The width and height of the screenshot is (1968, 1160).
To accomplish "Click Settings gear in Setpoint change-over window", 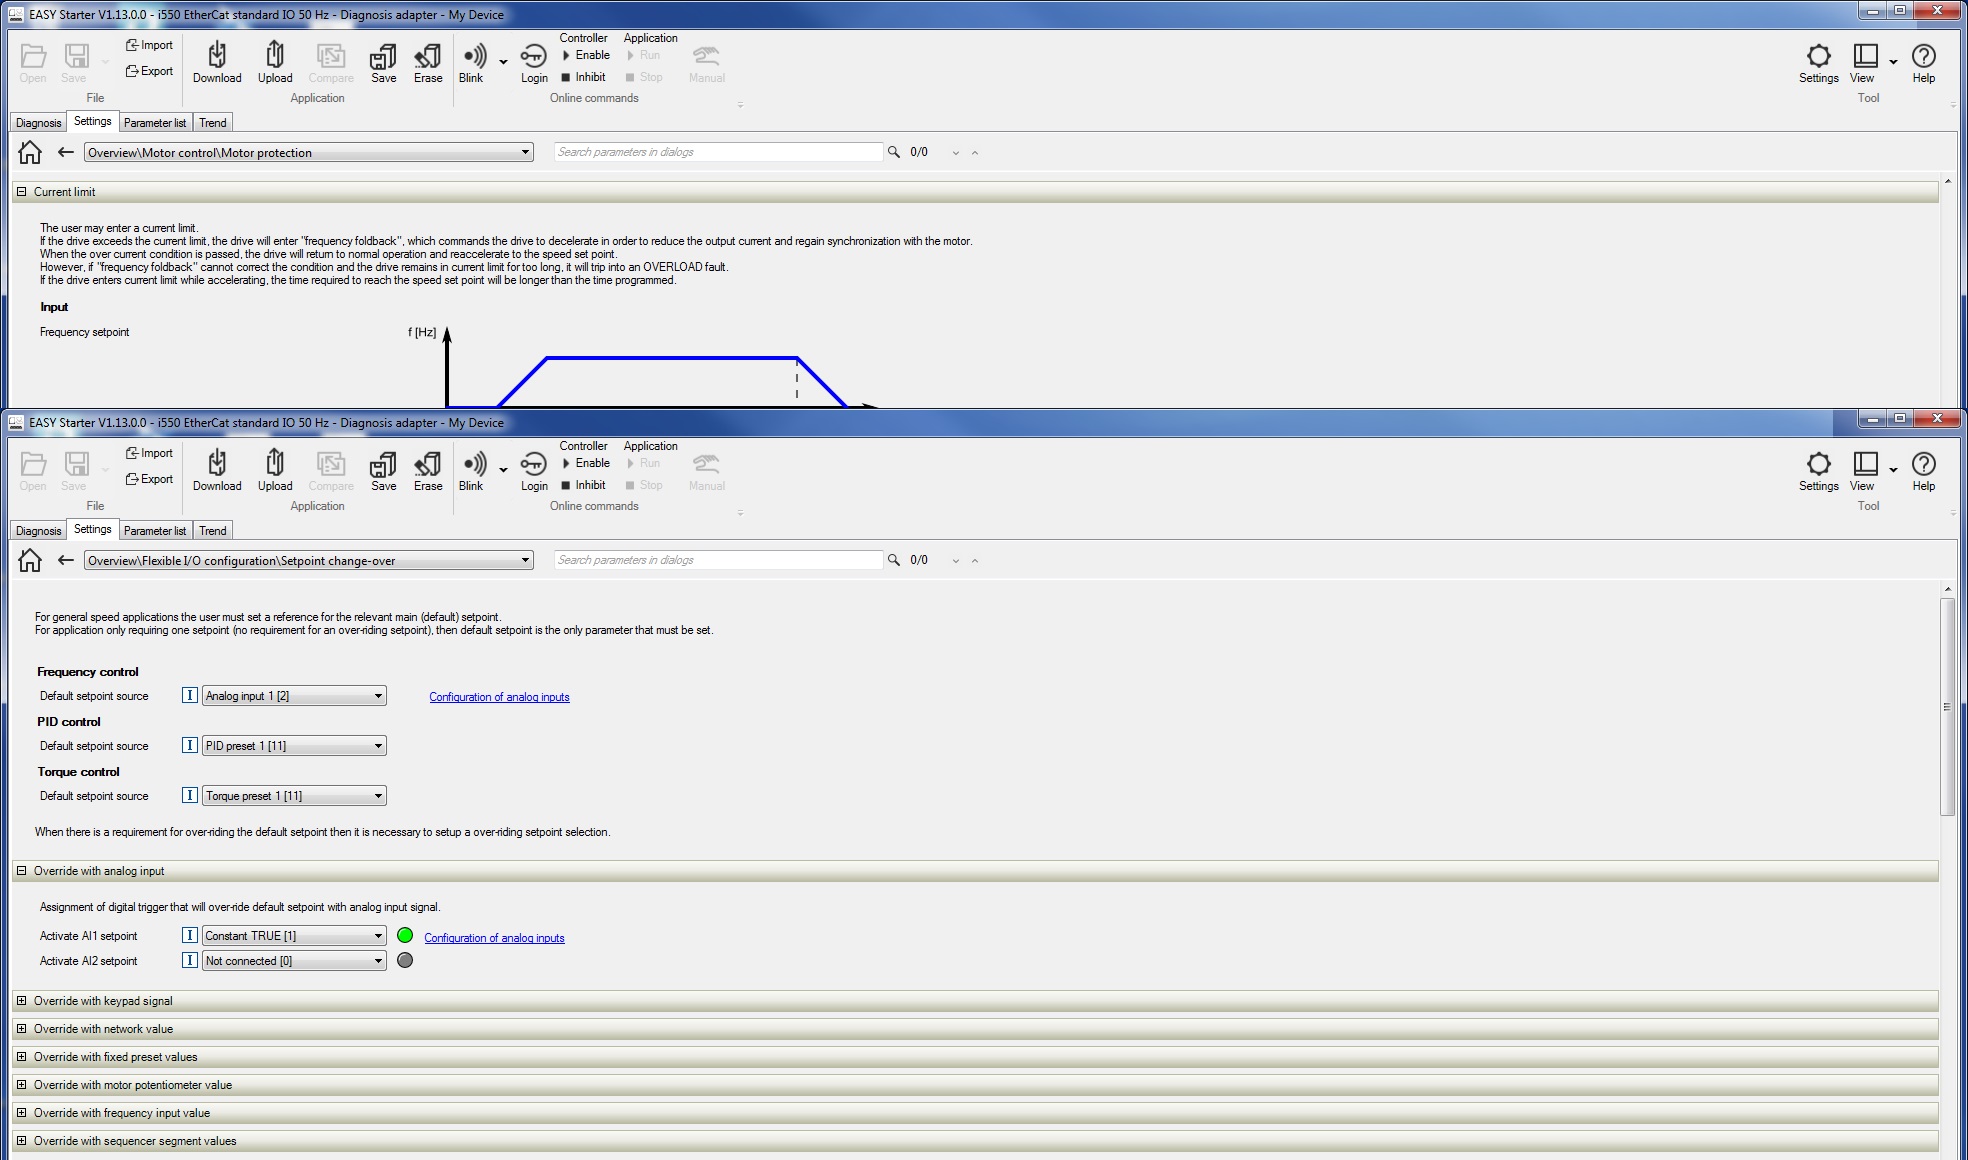I will 1818,465.
